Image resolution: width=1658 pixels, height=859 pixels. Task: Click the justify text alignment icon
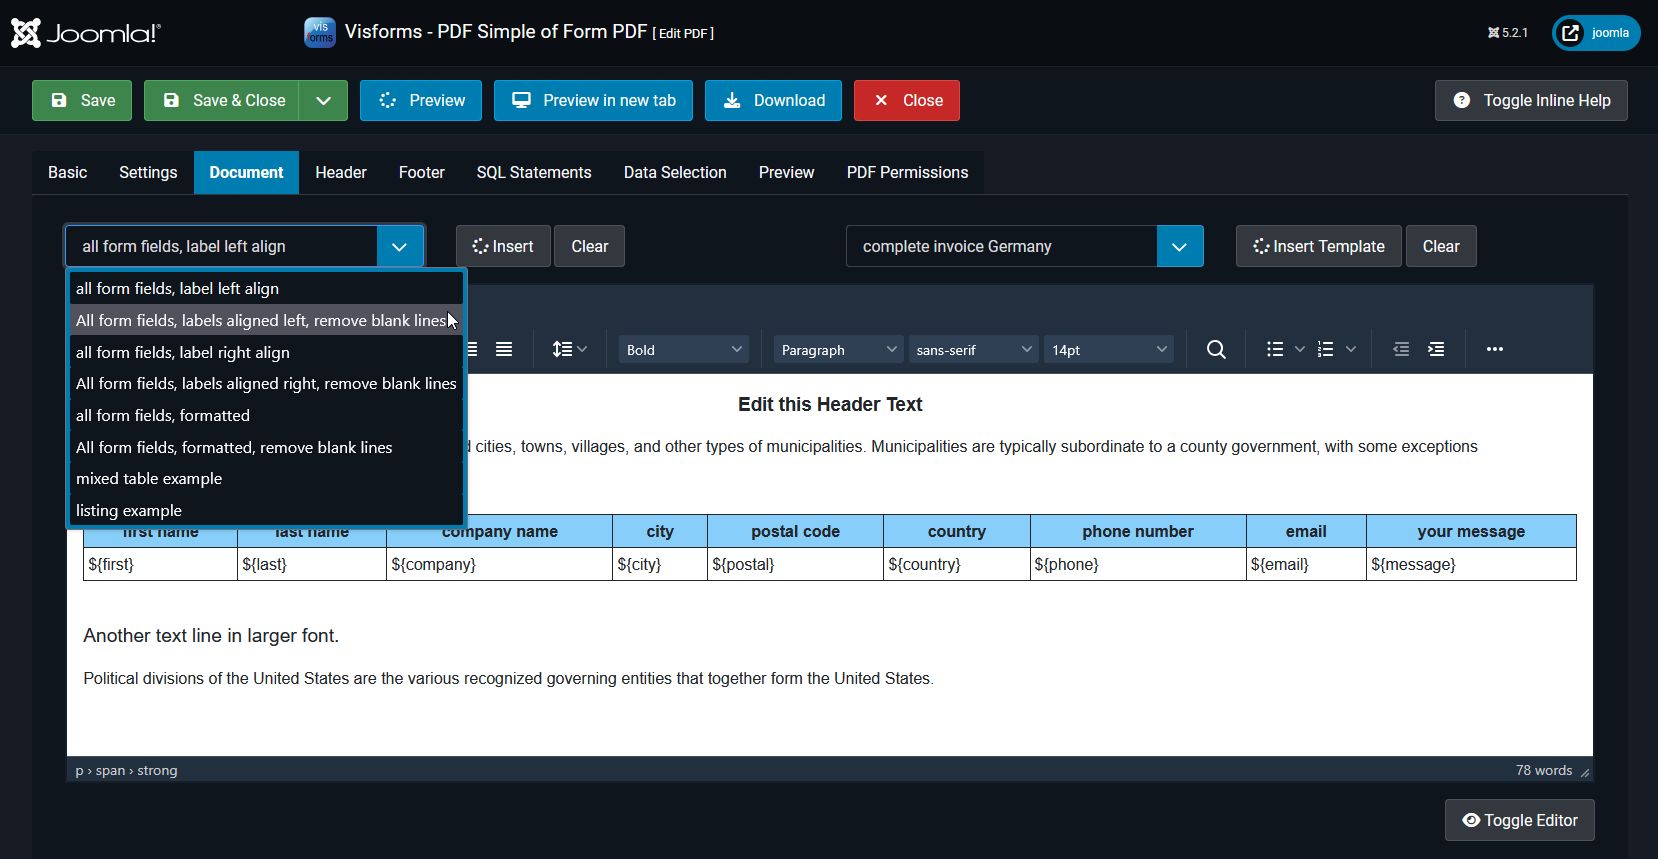click(504, 349)
